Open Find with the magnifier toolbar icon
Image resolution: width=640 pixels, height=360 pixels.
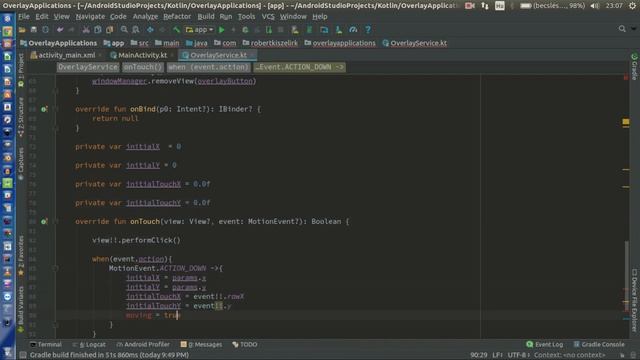[124, 30]
